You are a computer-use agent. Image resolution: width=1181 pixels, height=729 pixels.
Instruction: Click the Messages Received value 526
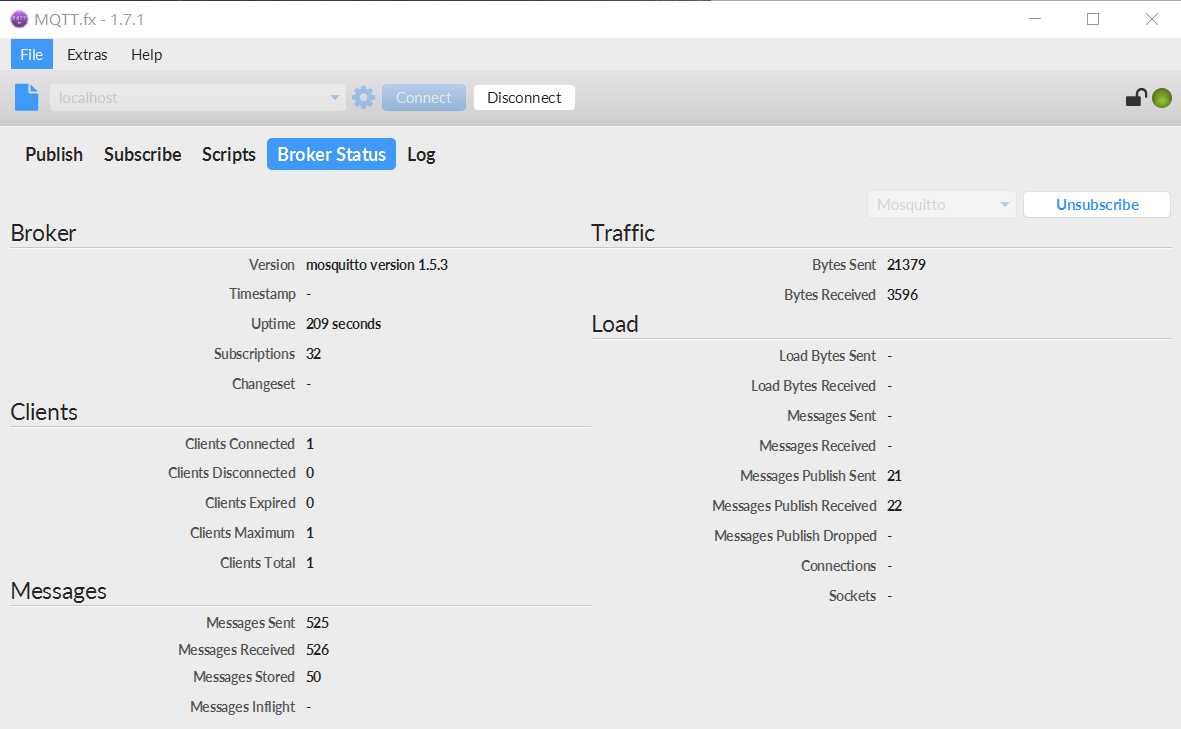tap(317, 650)
